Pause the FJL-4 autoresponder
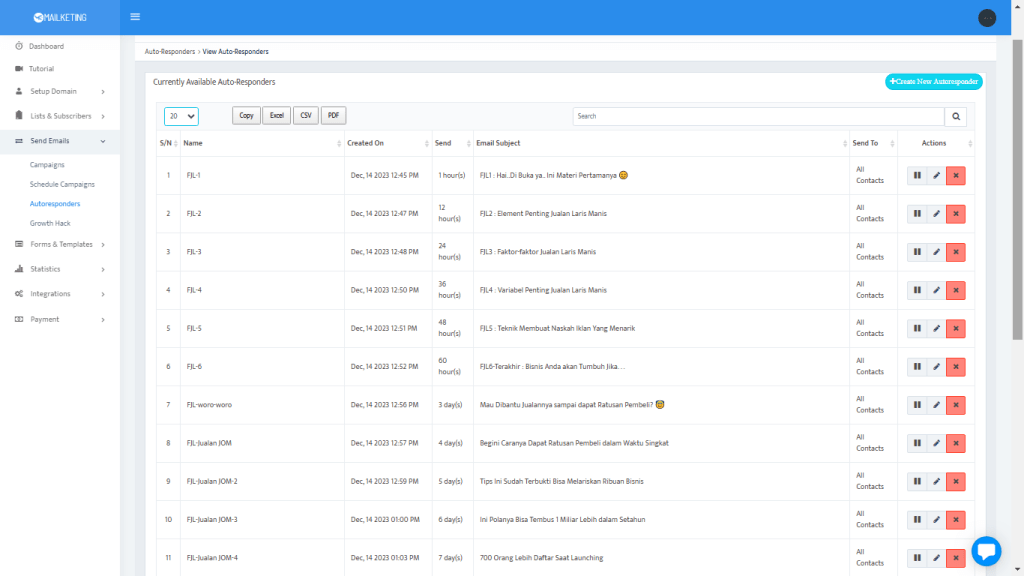The height and width of the screenshot is (576, 1024). coord(917,290)
